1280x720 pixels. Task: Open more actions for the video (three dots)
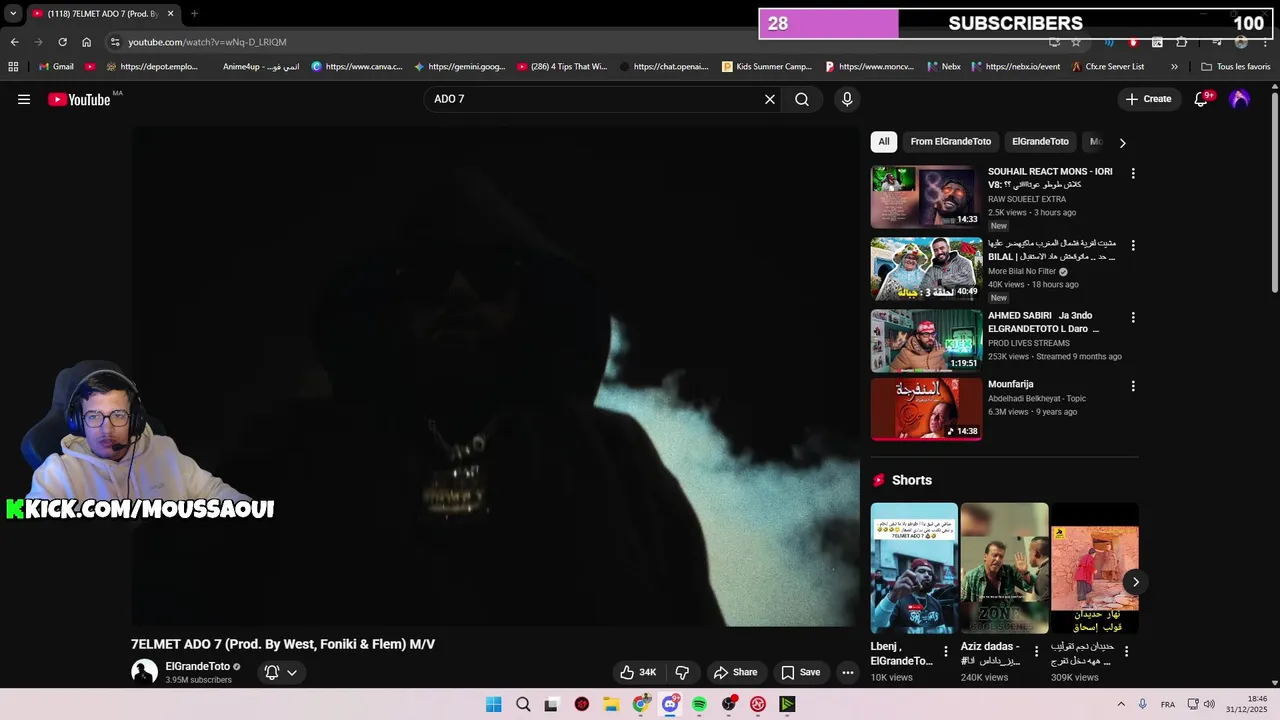(x=848, y=672)
